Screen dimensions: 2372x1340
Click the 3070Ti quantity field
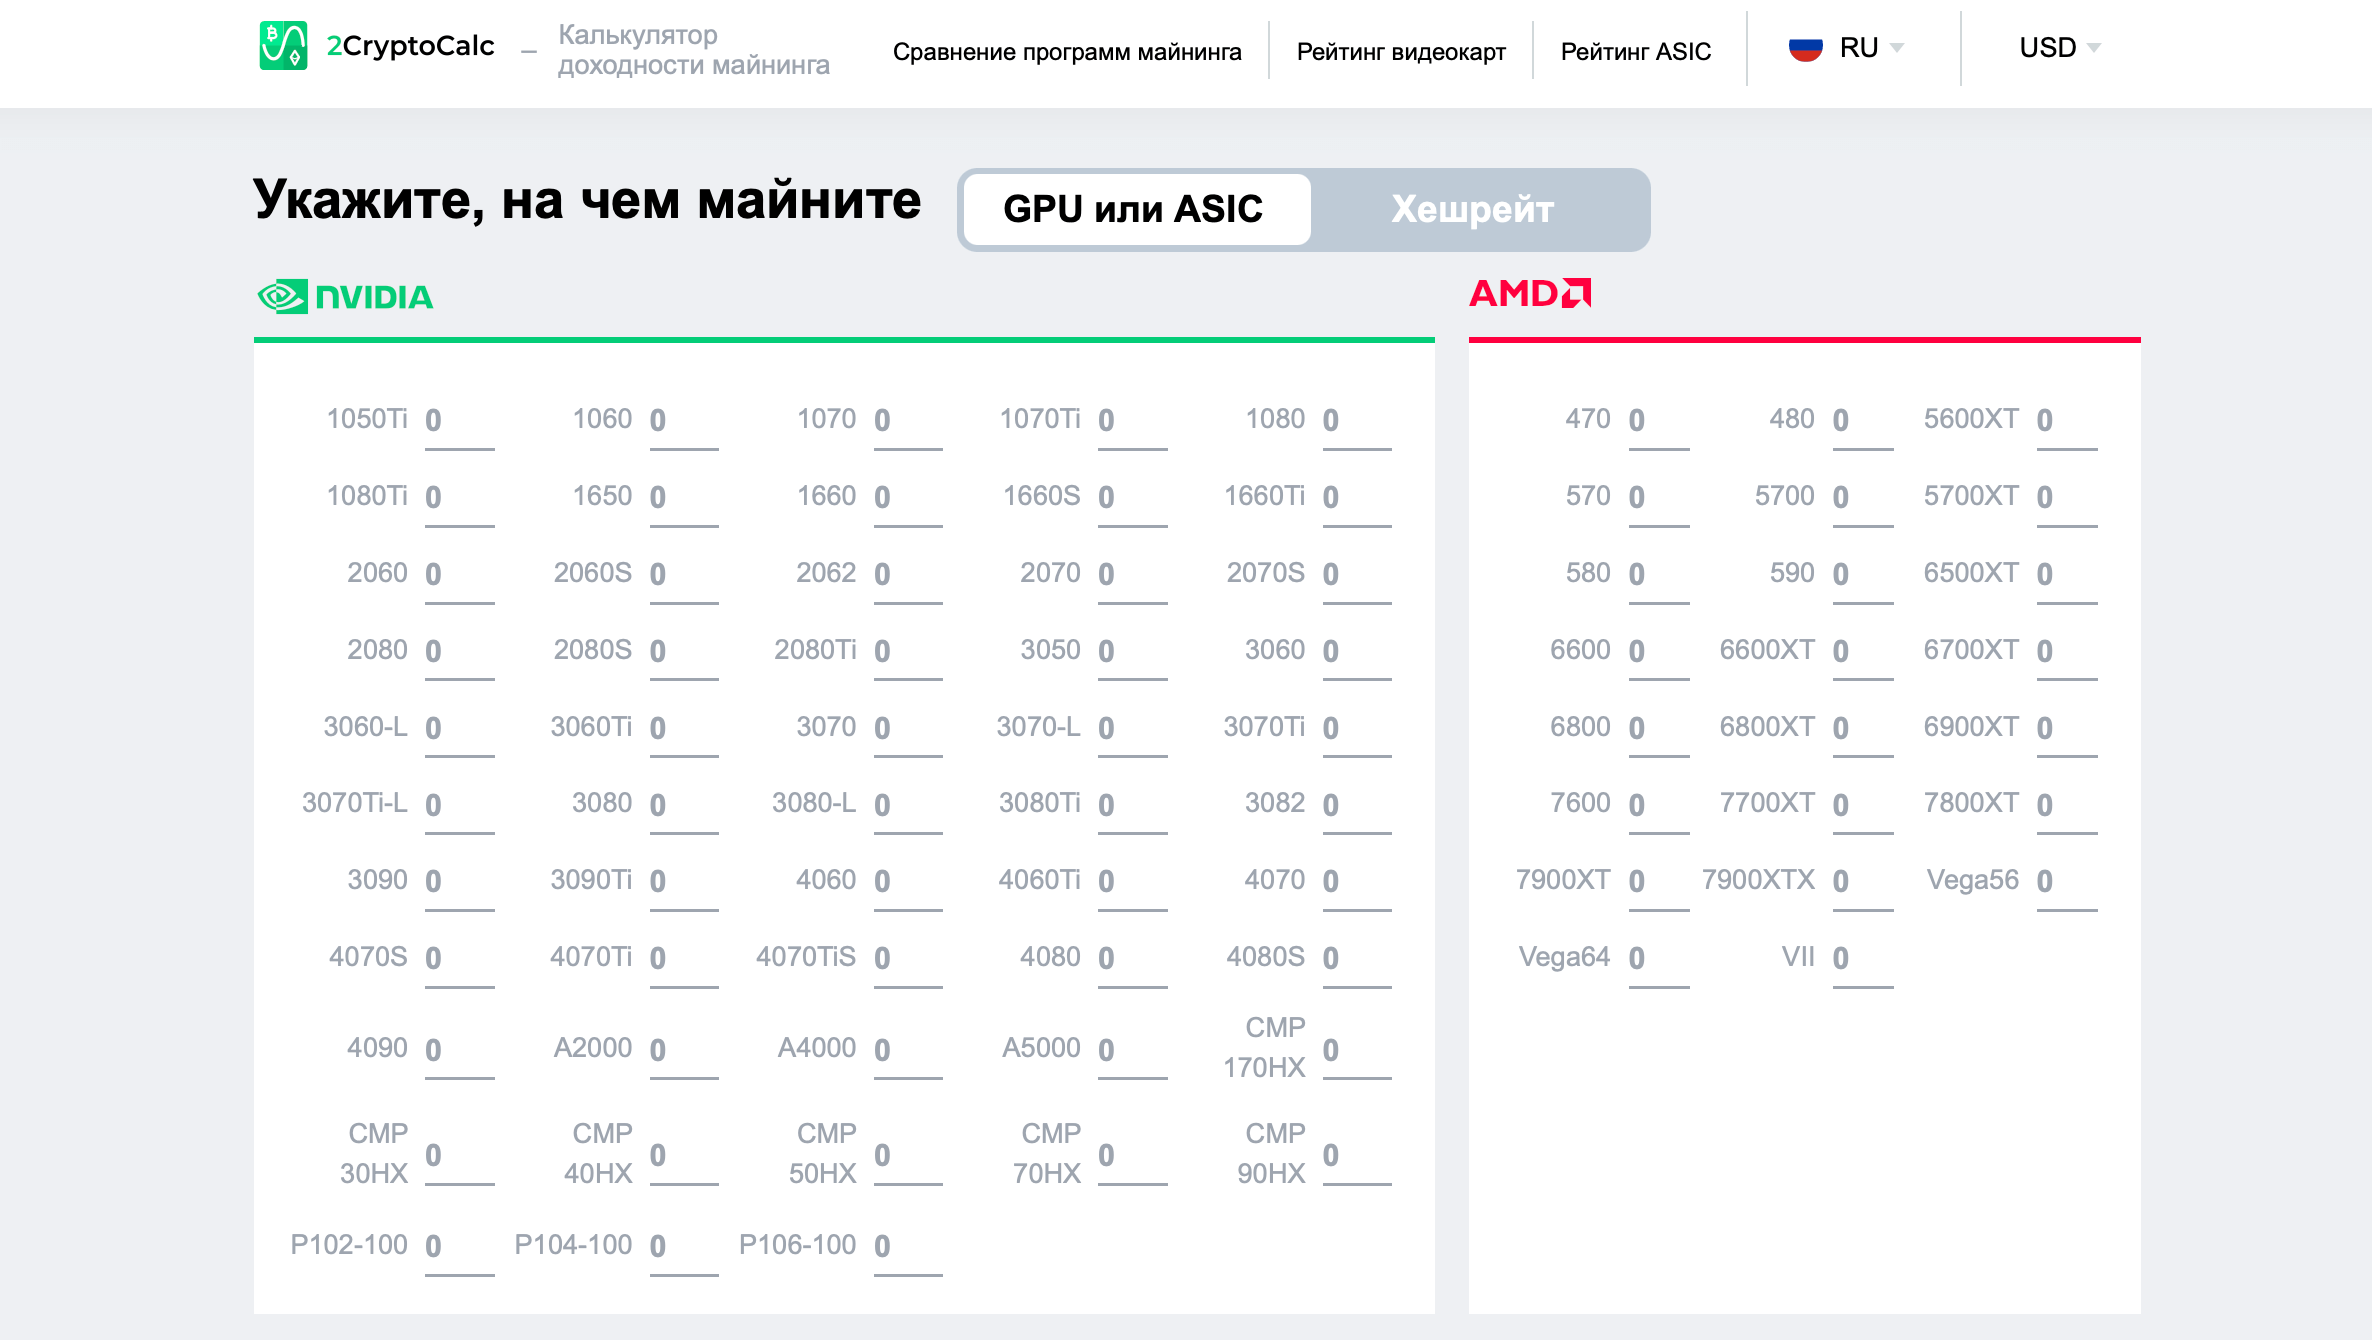1357,729
